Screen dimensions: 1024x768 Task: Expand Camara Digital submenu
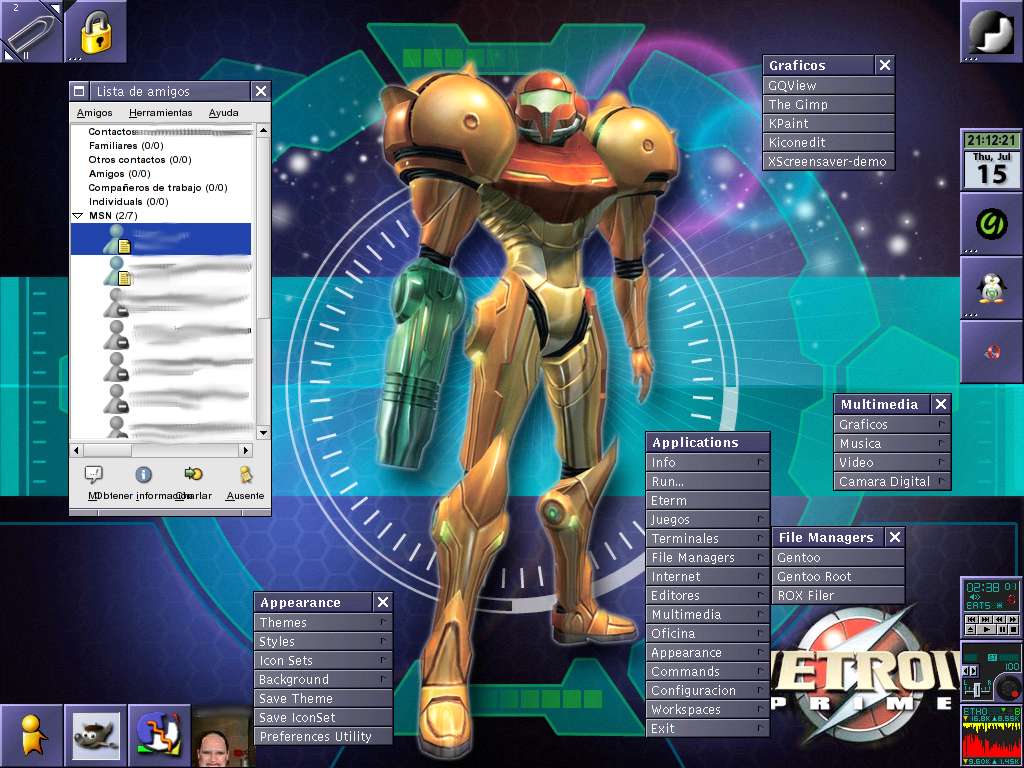(x=892, y=481)
